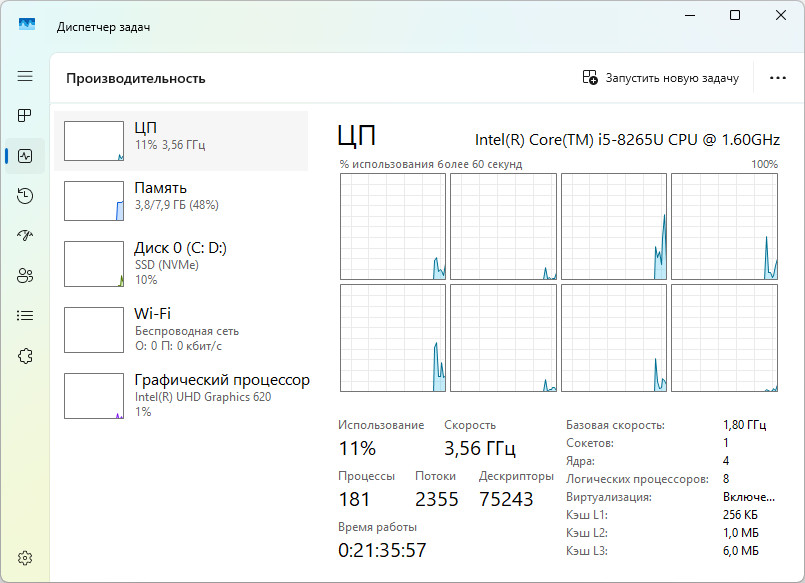Viewport: 805px width, 583px height.
Task: Click the Task Manager title bar icon
Action: (27, 23)
